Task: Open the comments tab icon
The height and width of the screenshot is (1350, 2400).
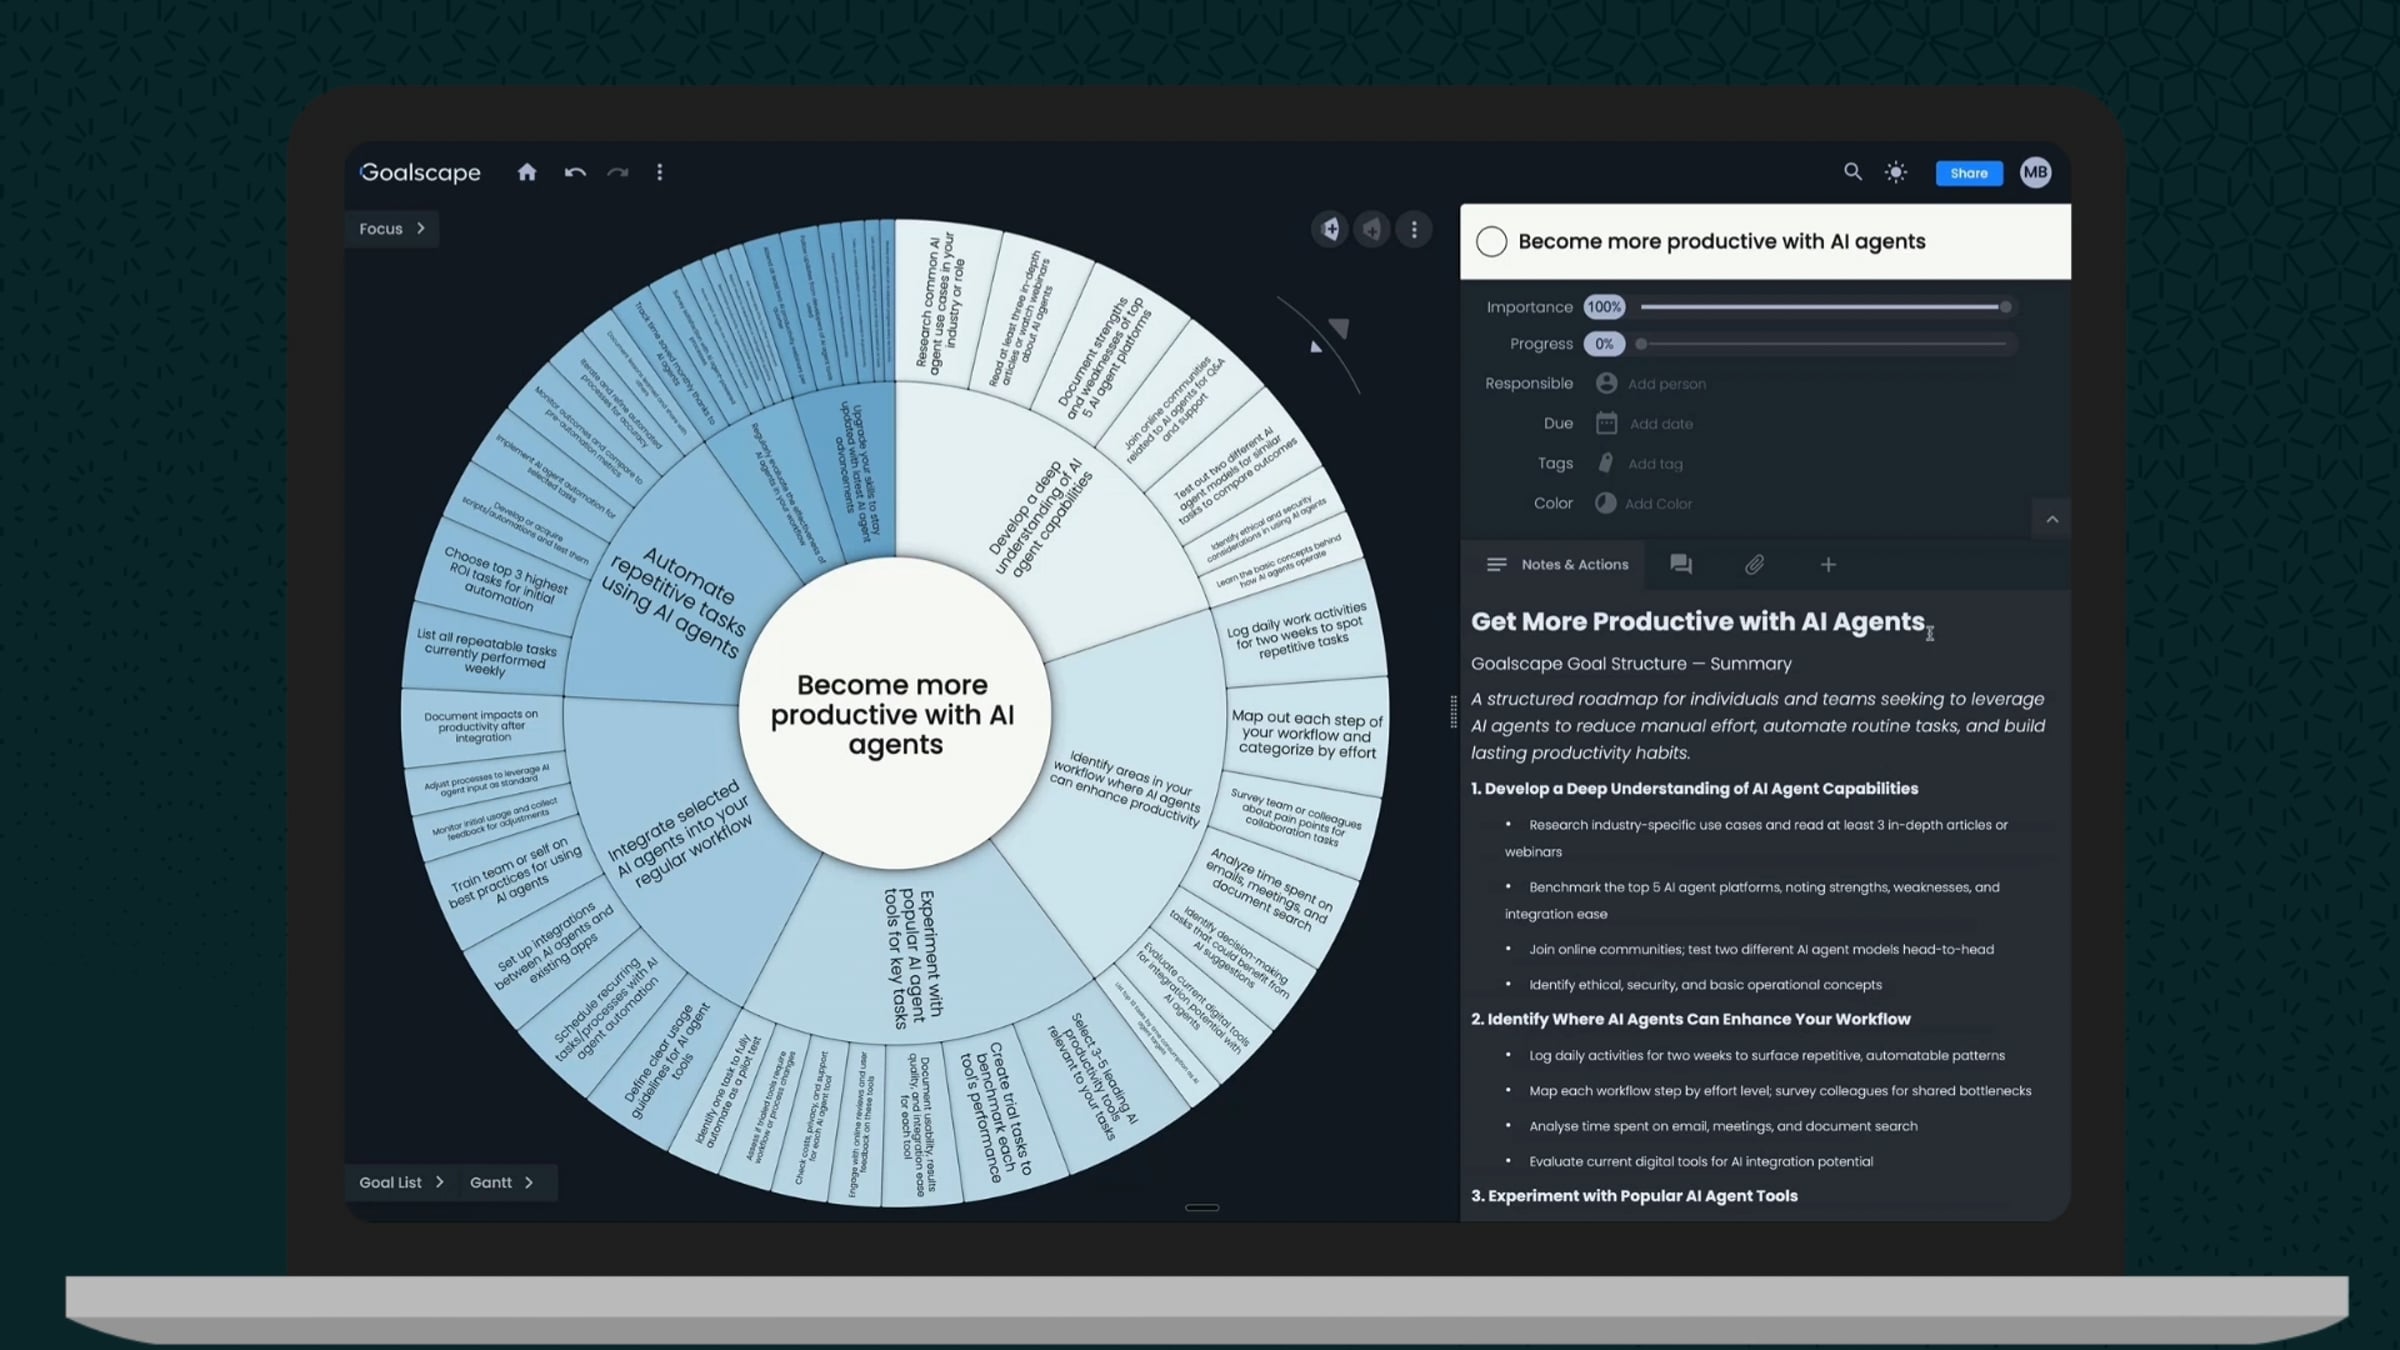Action: click(1681, 565)
